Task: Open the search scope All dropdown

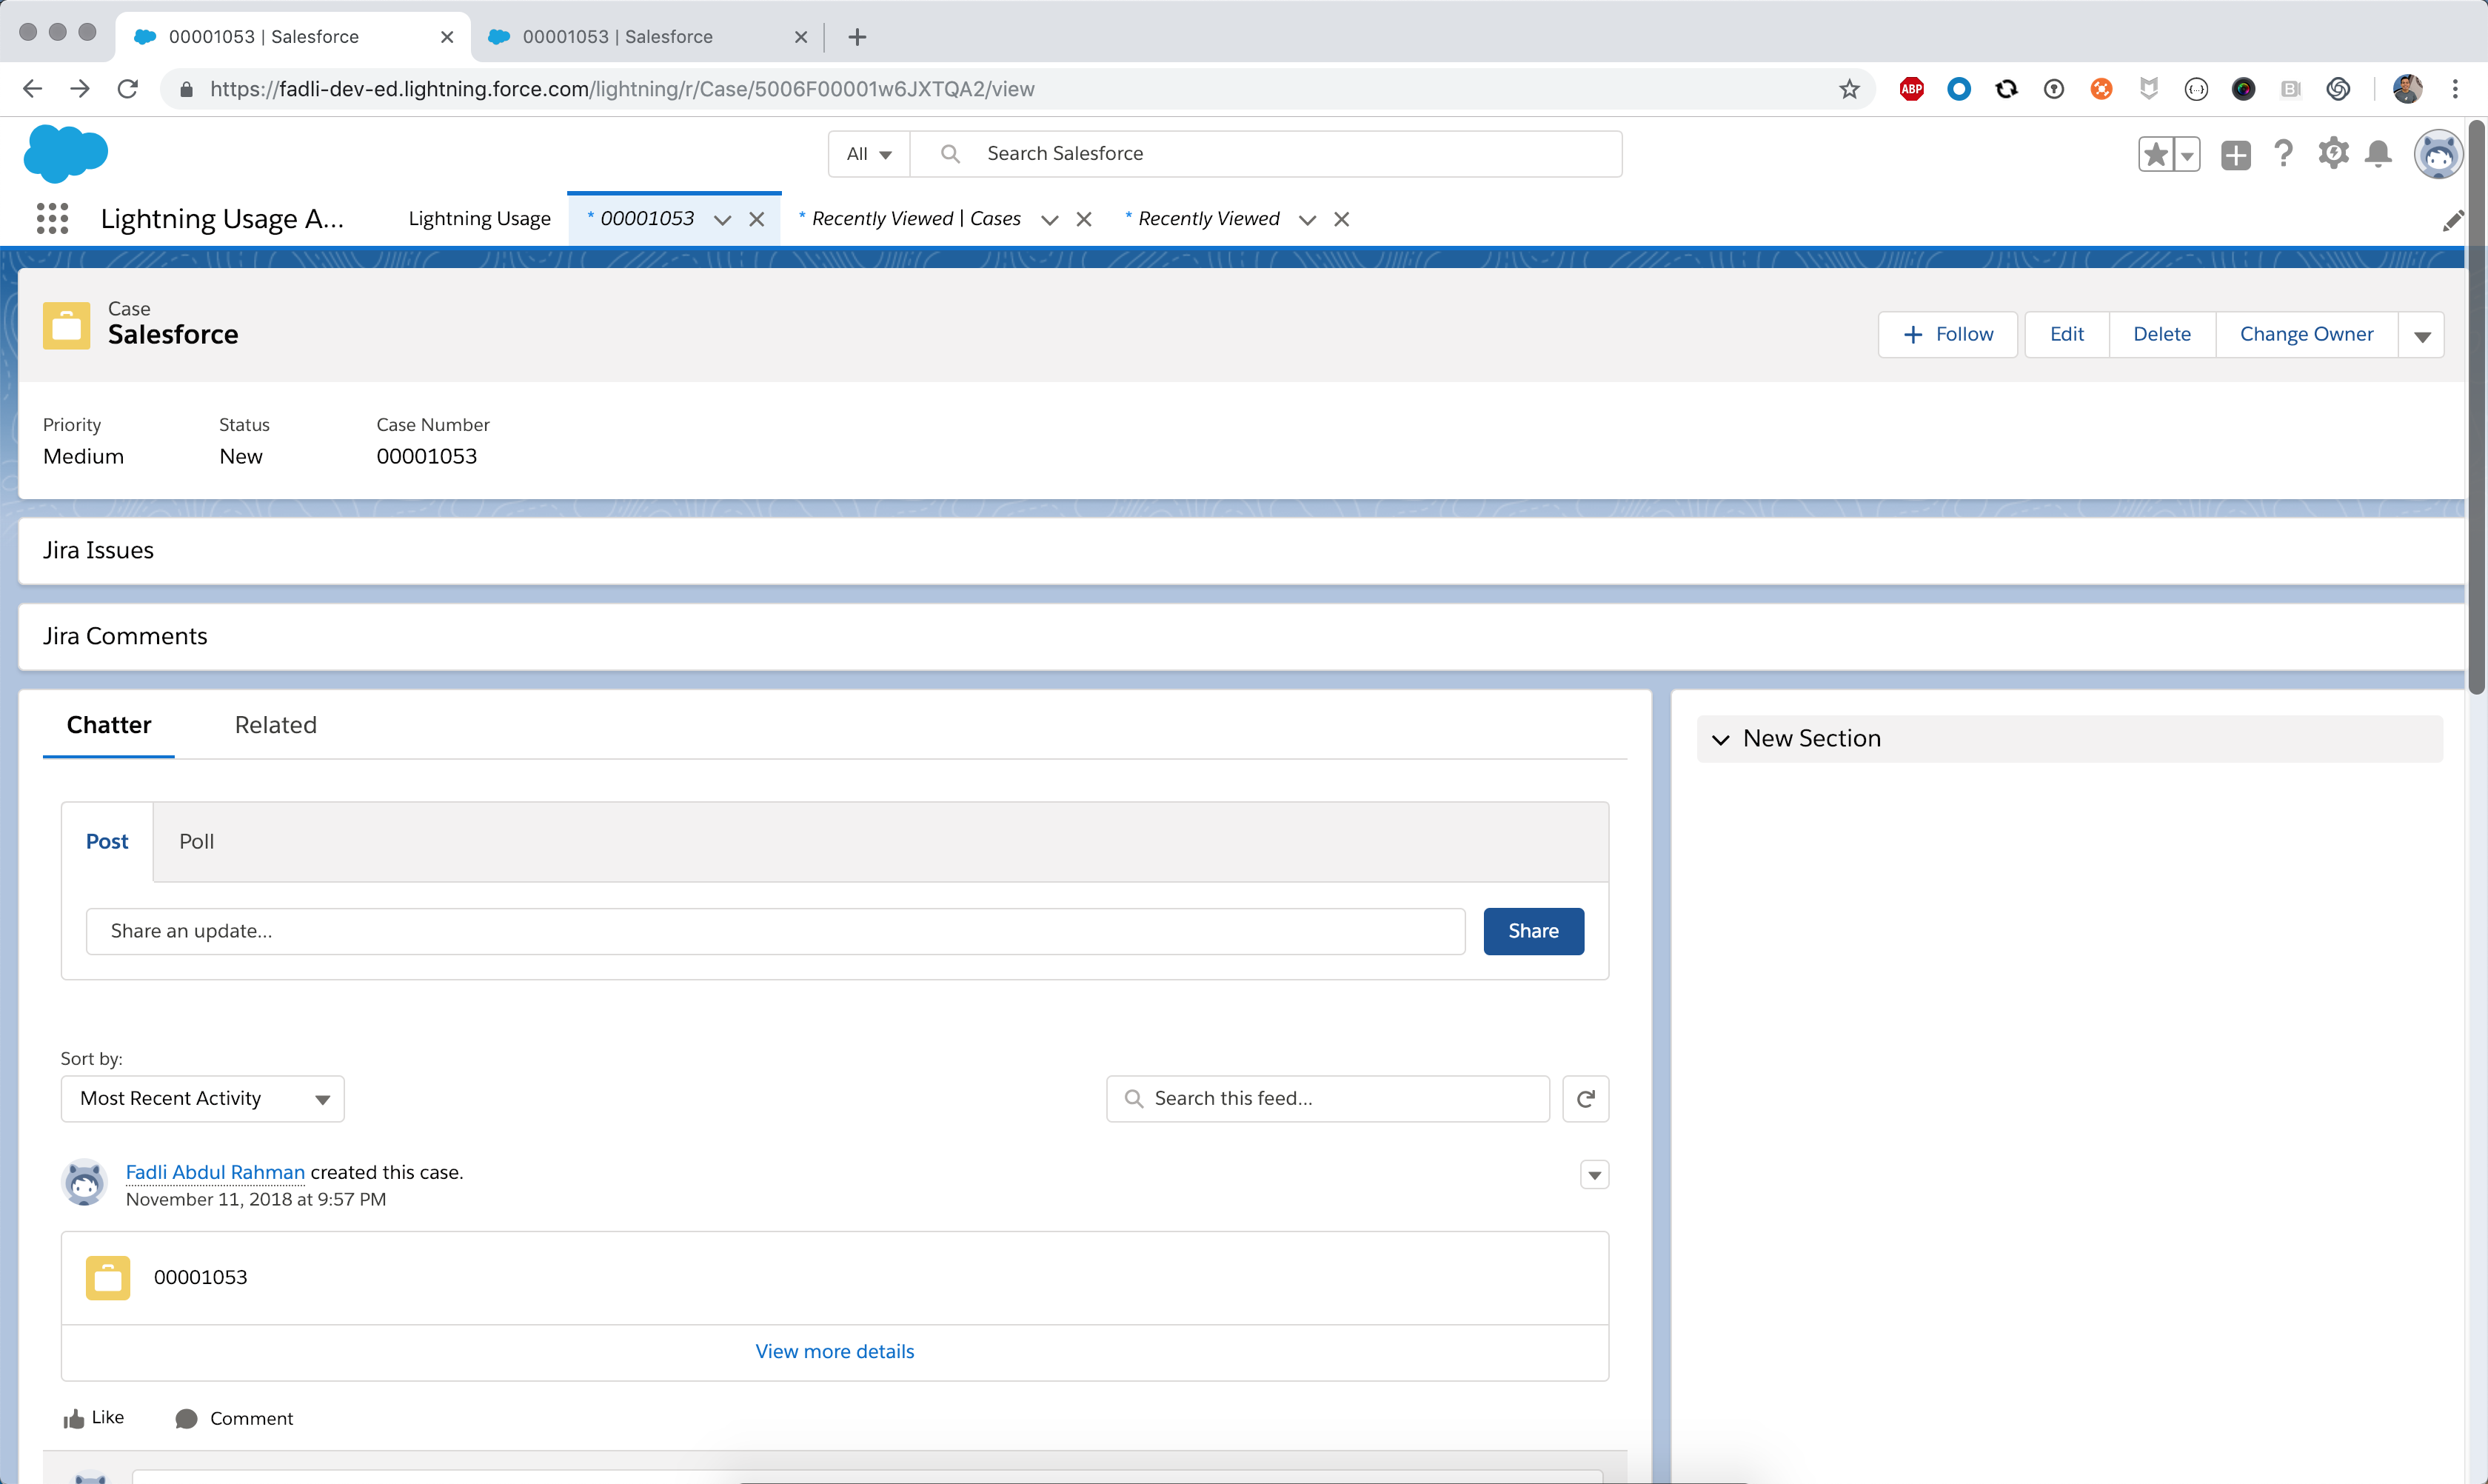Action: [868, 154]
